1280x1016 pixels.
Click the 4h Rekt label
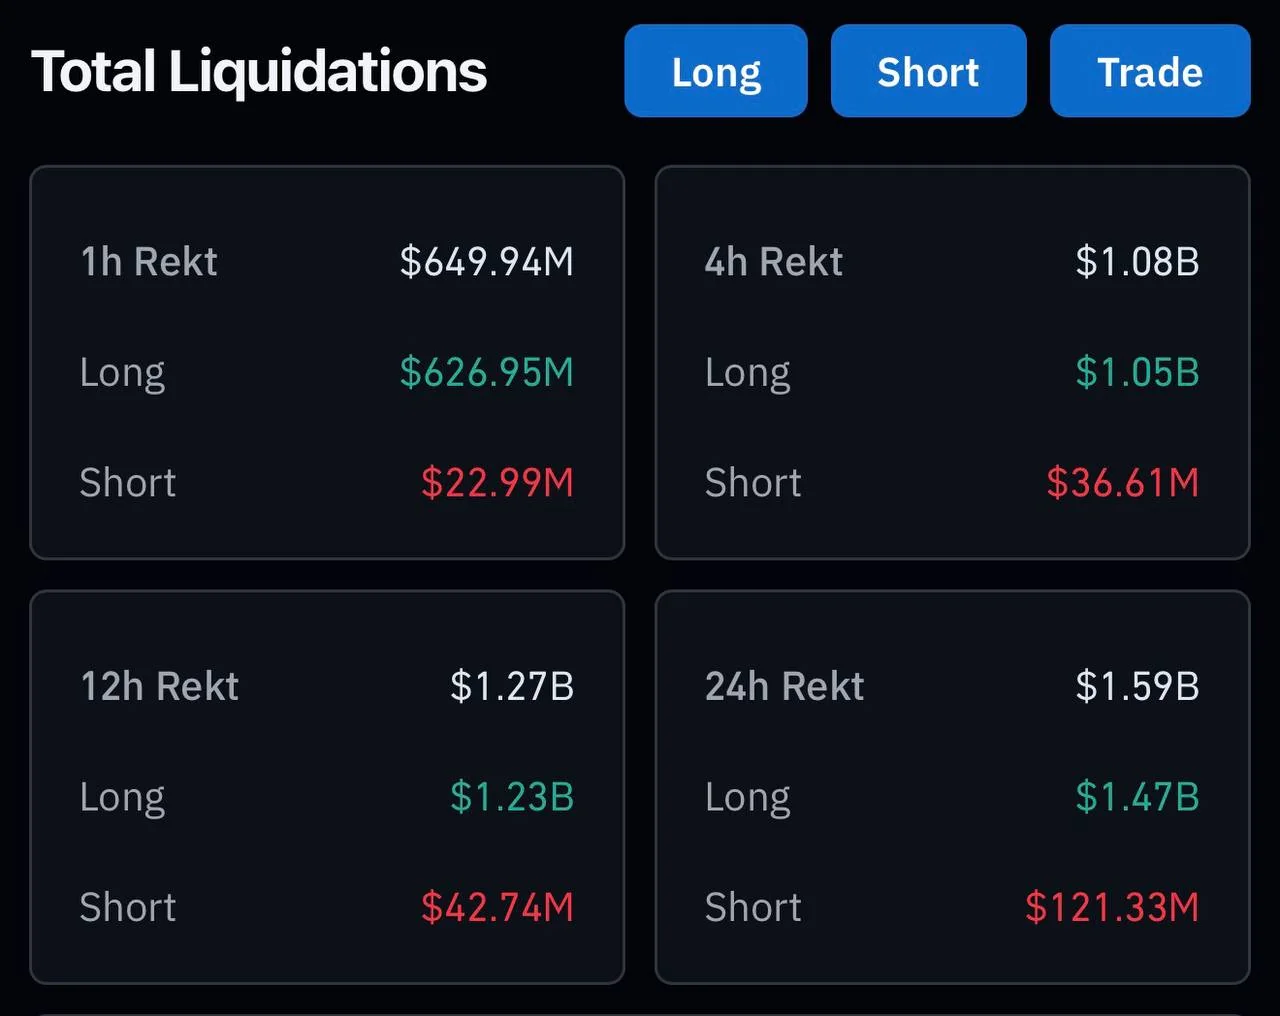(773, 262)
